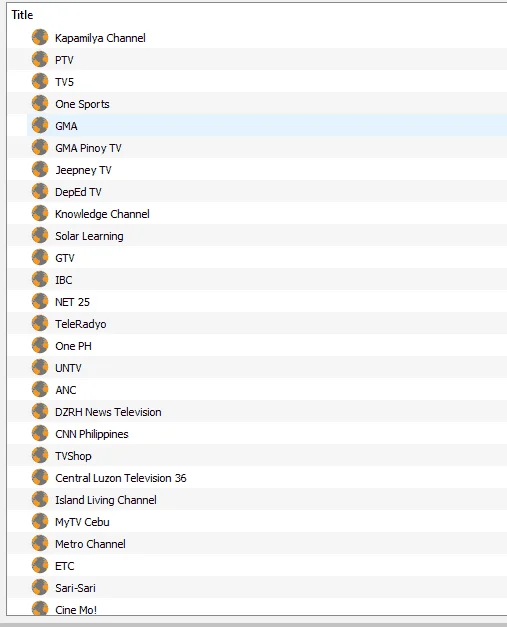Select the globe icon for TV5

pos(40,82)
